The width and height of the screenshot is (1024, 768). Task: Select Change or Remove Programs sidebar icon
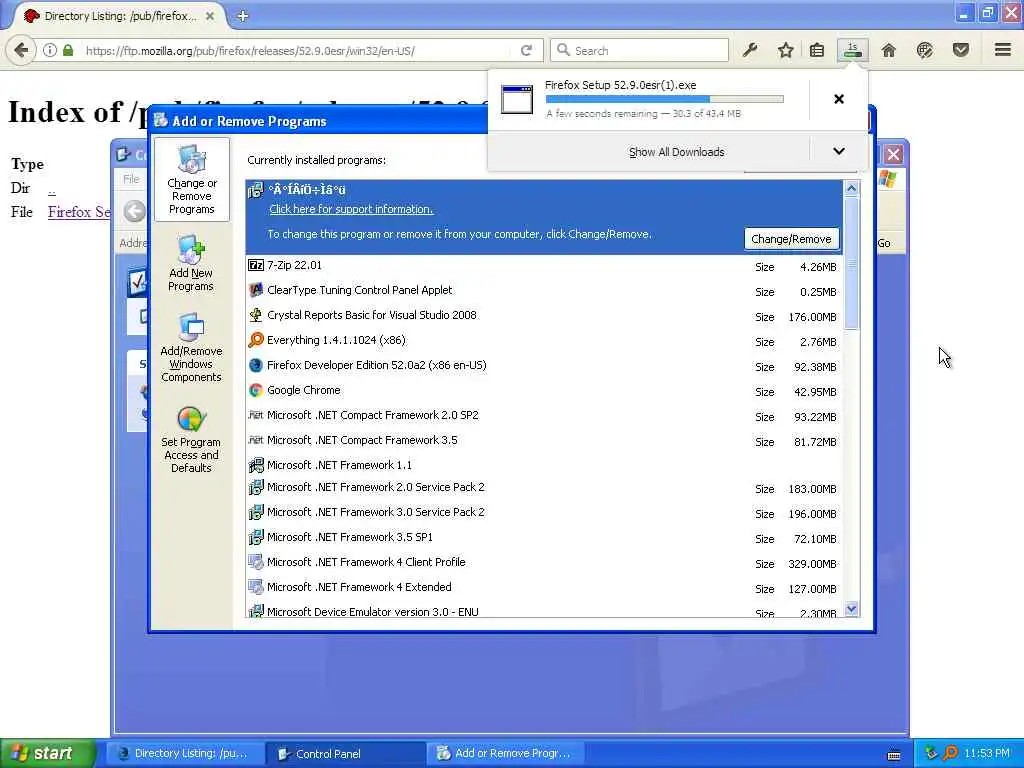tap(191, 179)
